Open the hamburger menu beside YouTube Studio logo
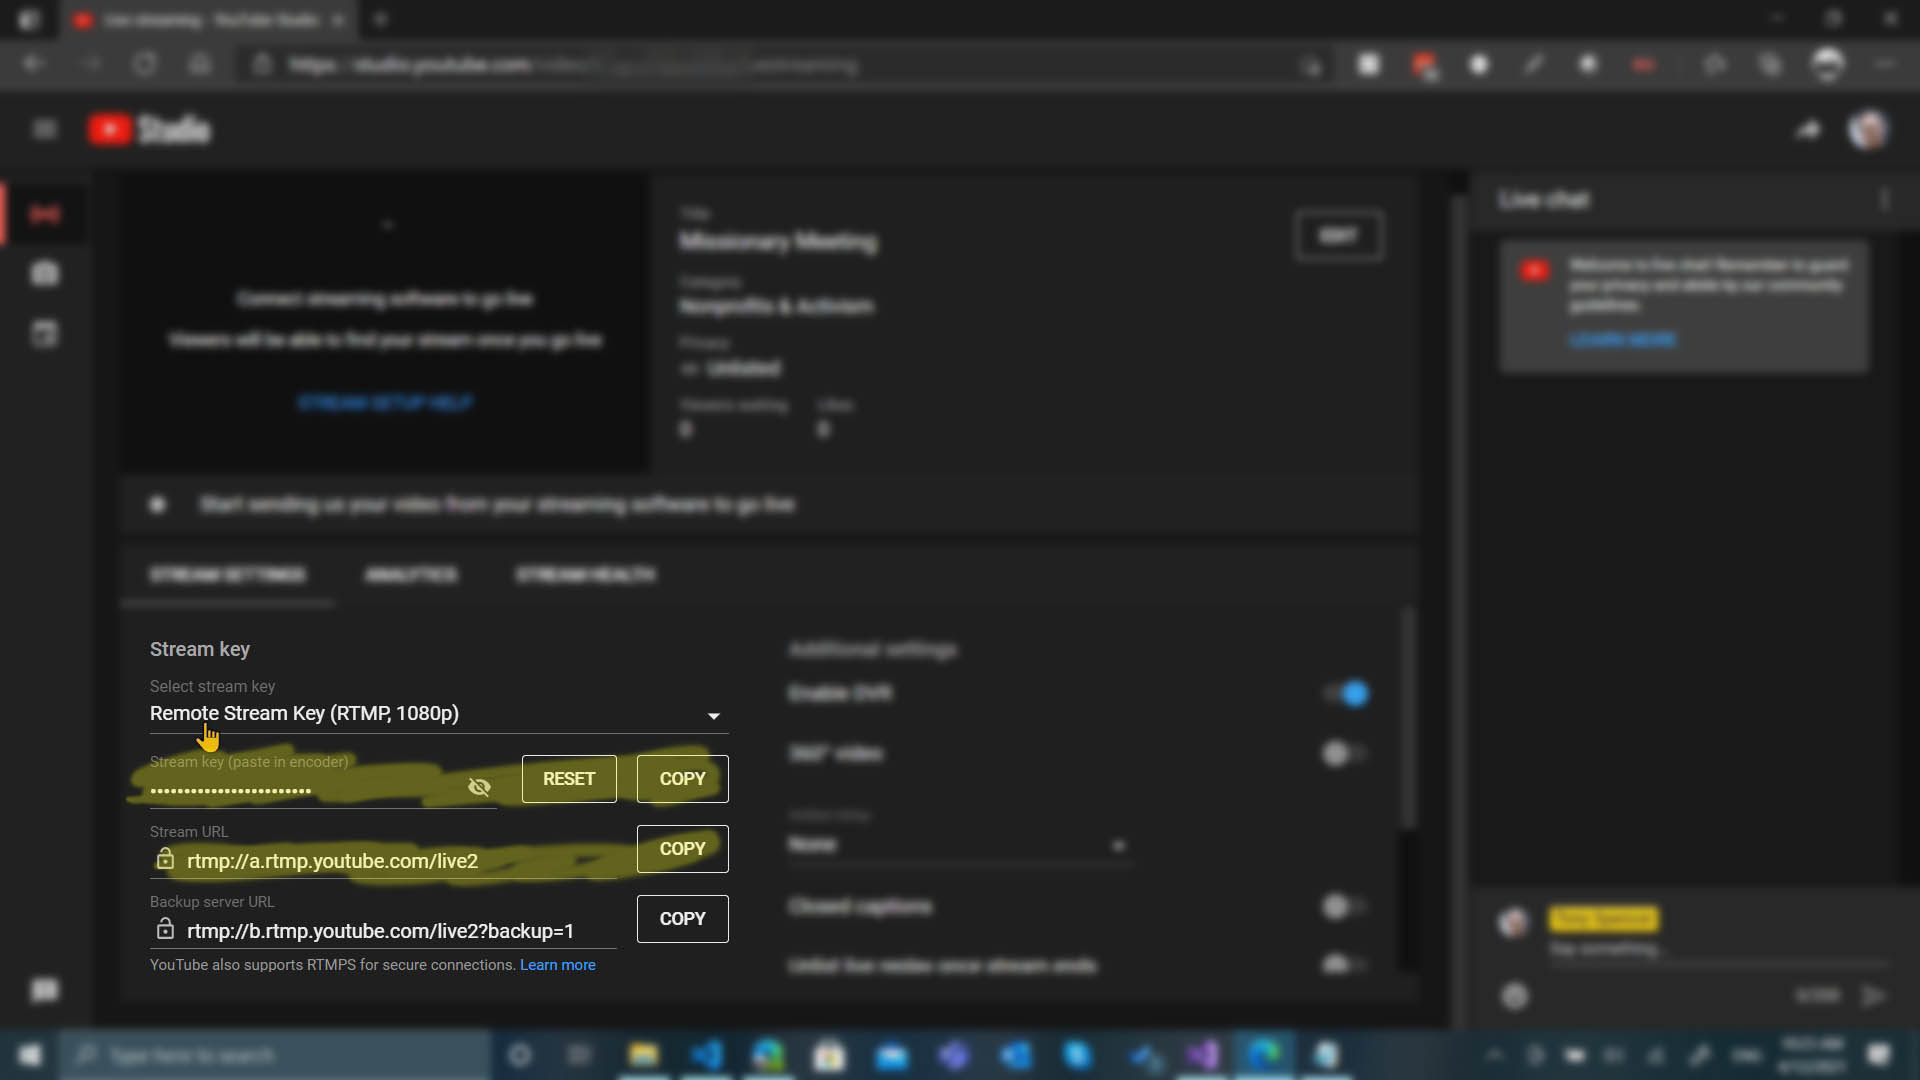This screenshot has width=1920, height=1080. pos(45,129)
